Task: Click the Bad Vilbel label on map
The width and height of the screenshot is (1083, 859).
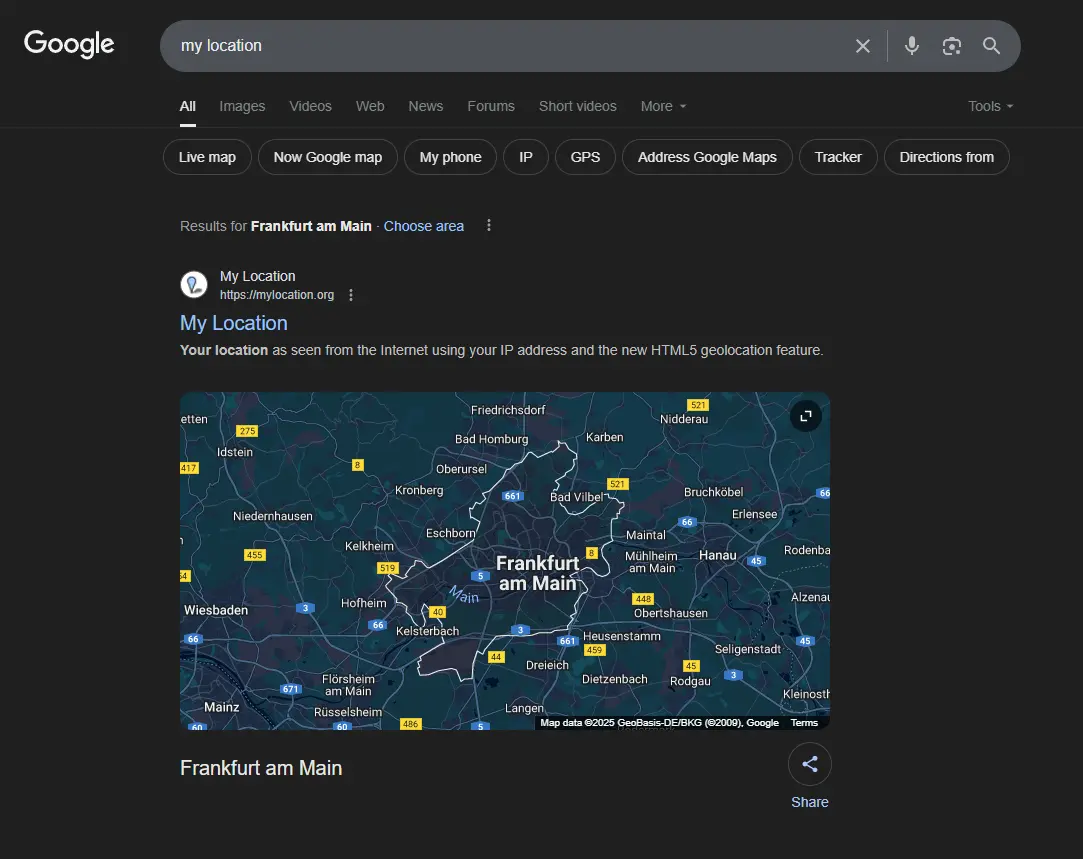Action: point(576,497)
